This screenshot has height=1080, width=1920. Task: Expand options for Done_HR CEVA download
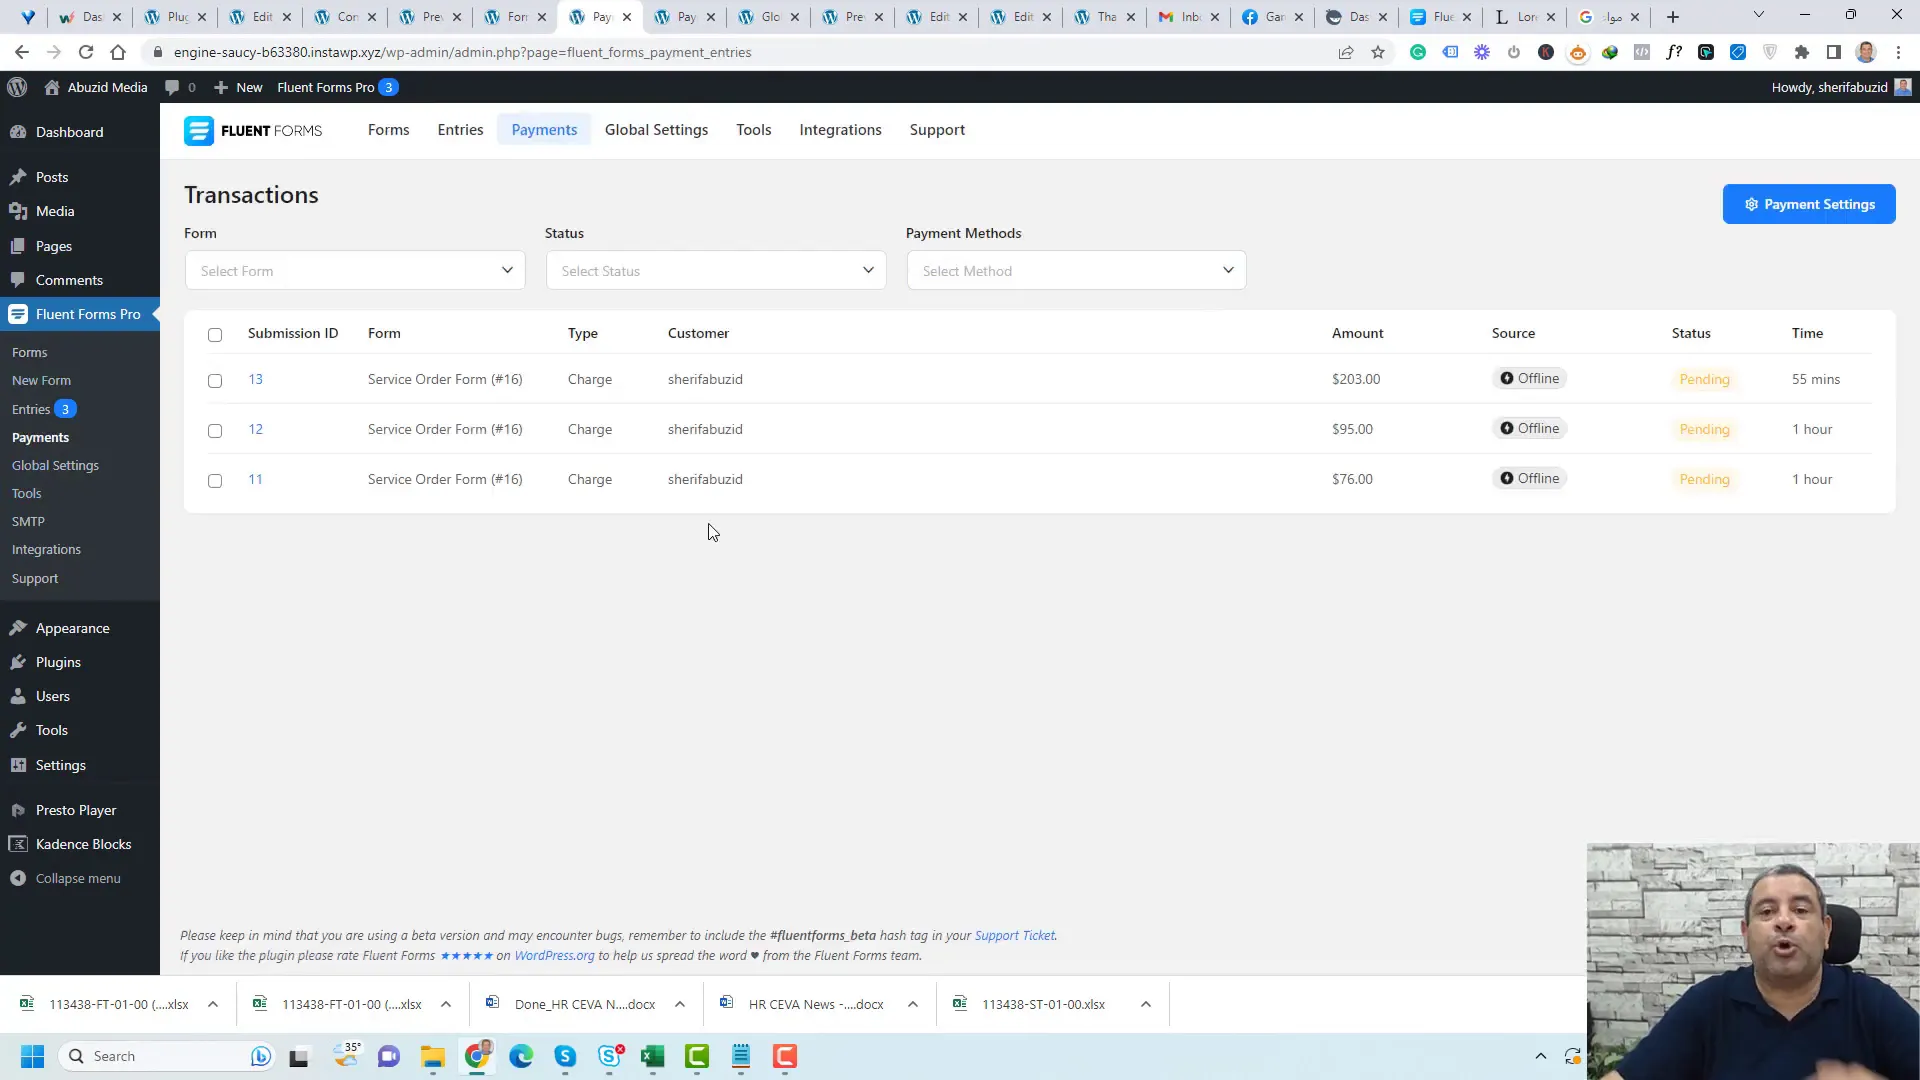pyautogui.click(x=680, y=1004)
